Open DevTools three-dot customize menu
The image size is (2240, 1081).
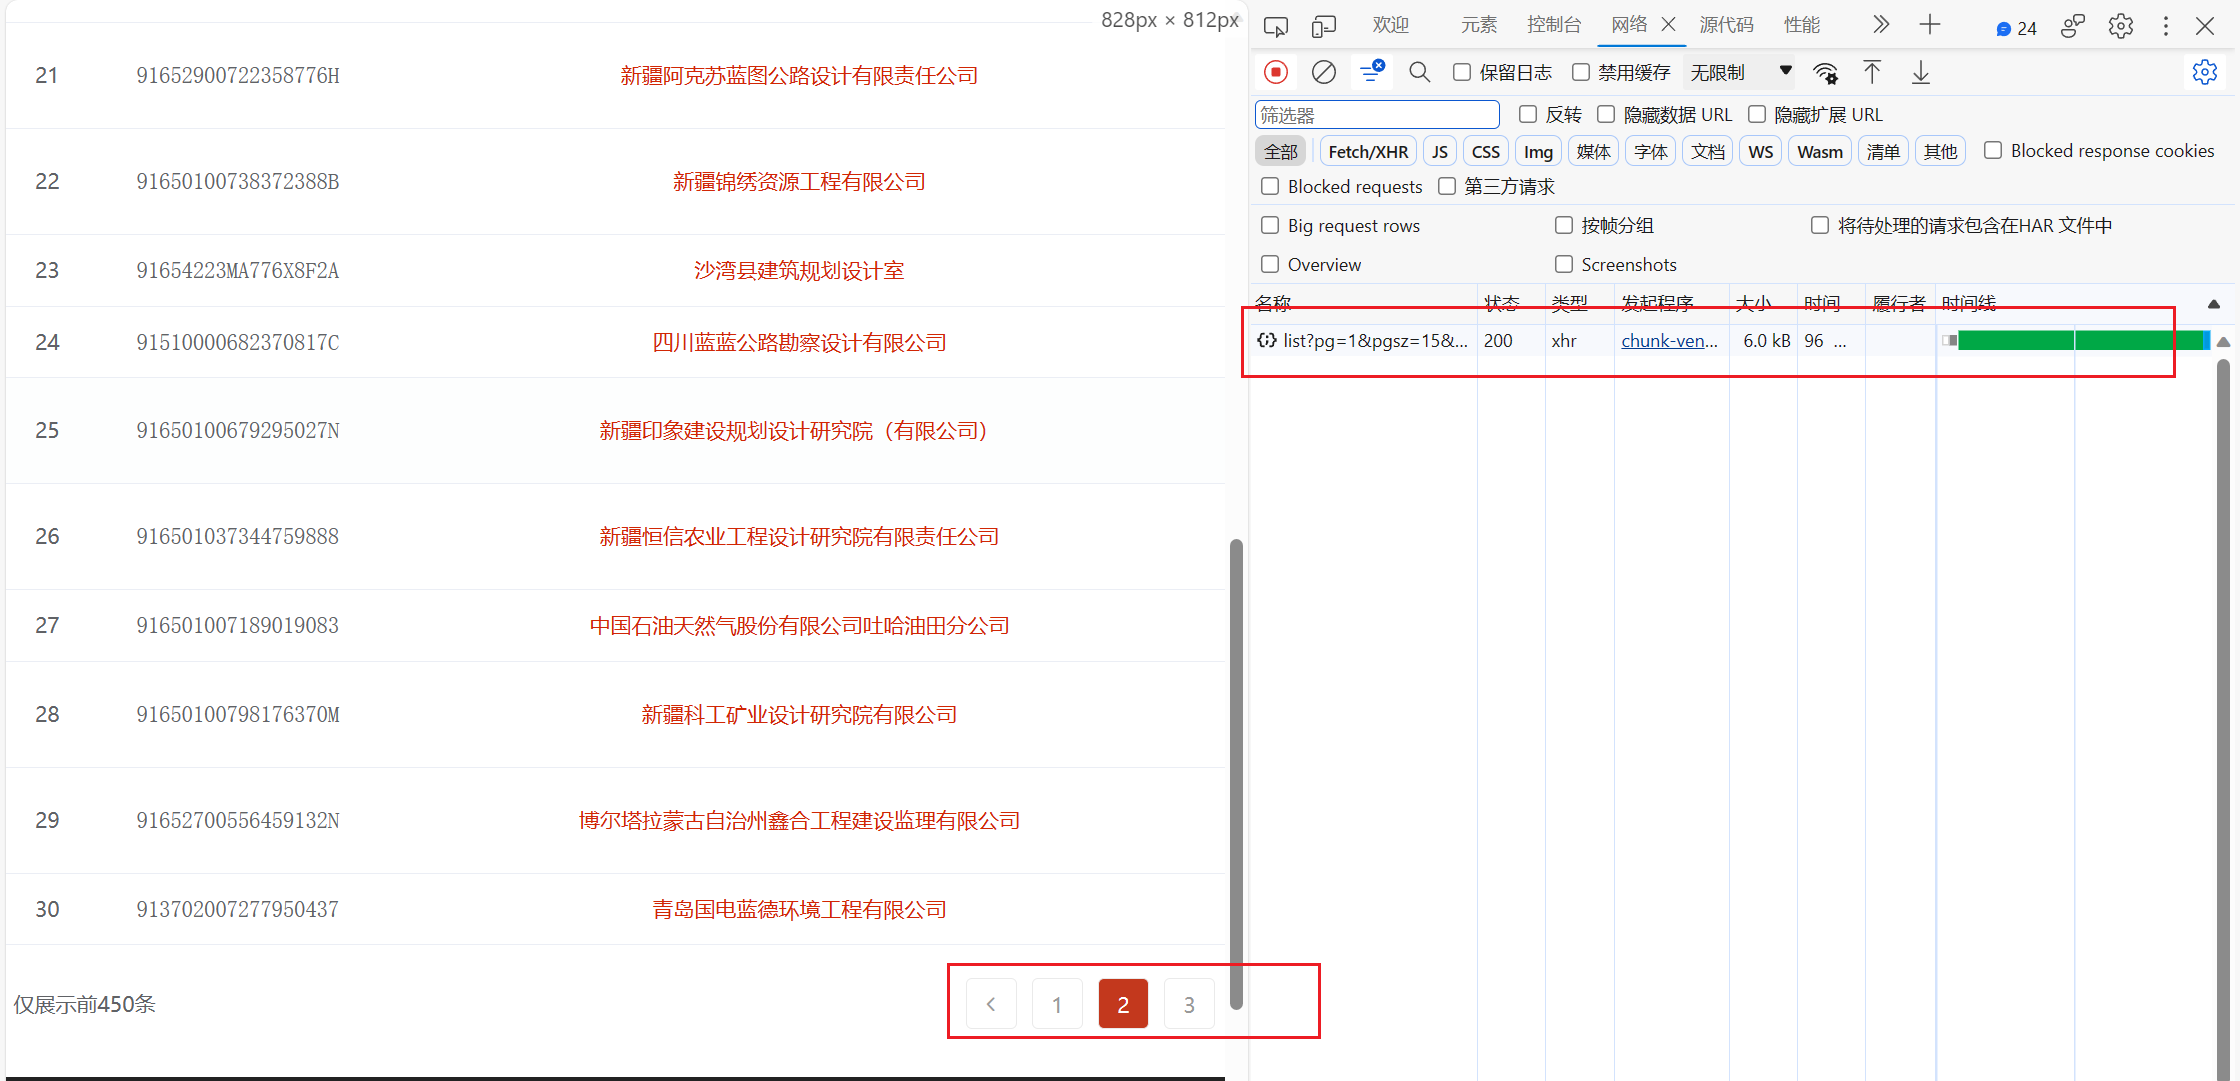pyautogui.click(x=2166, y=26)
